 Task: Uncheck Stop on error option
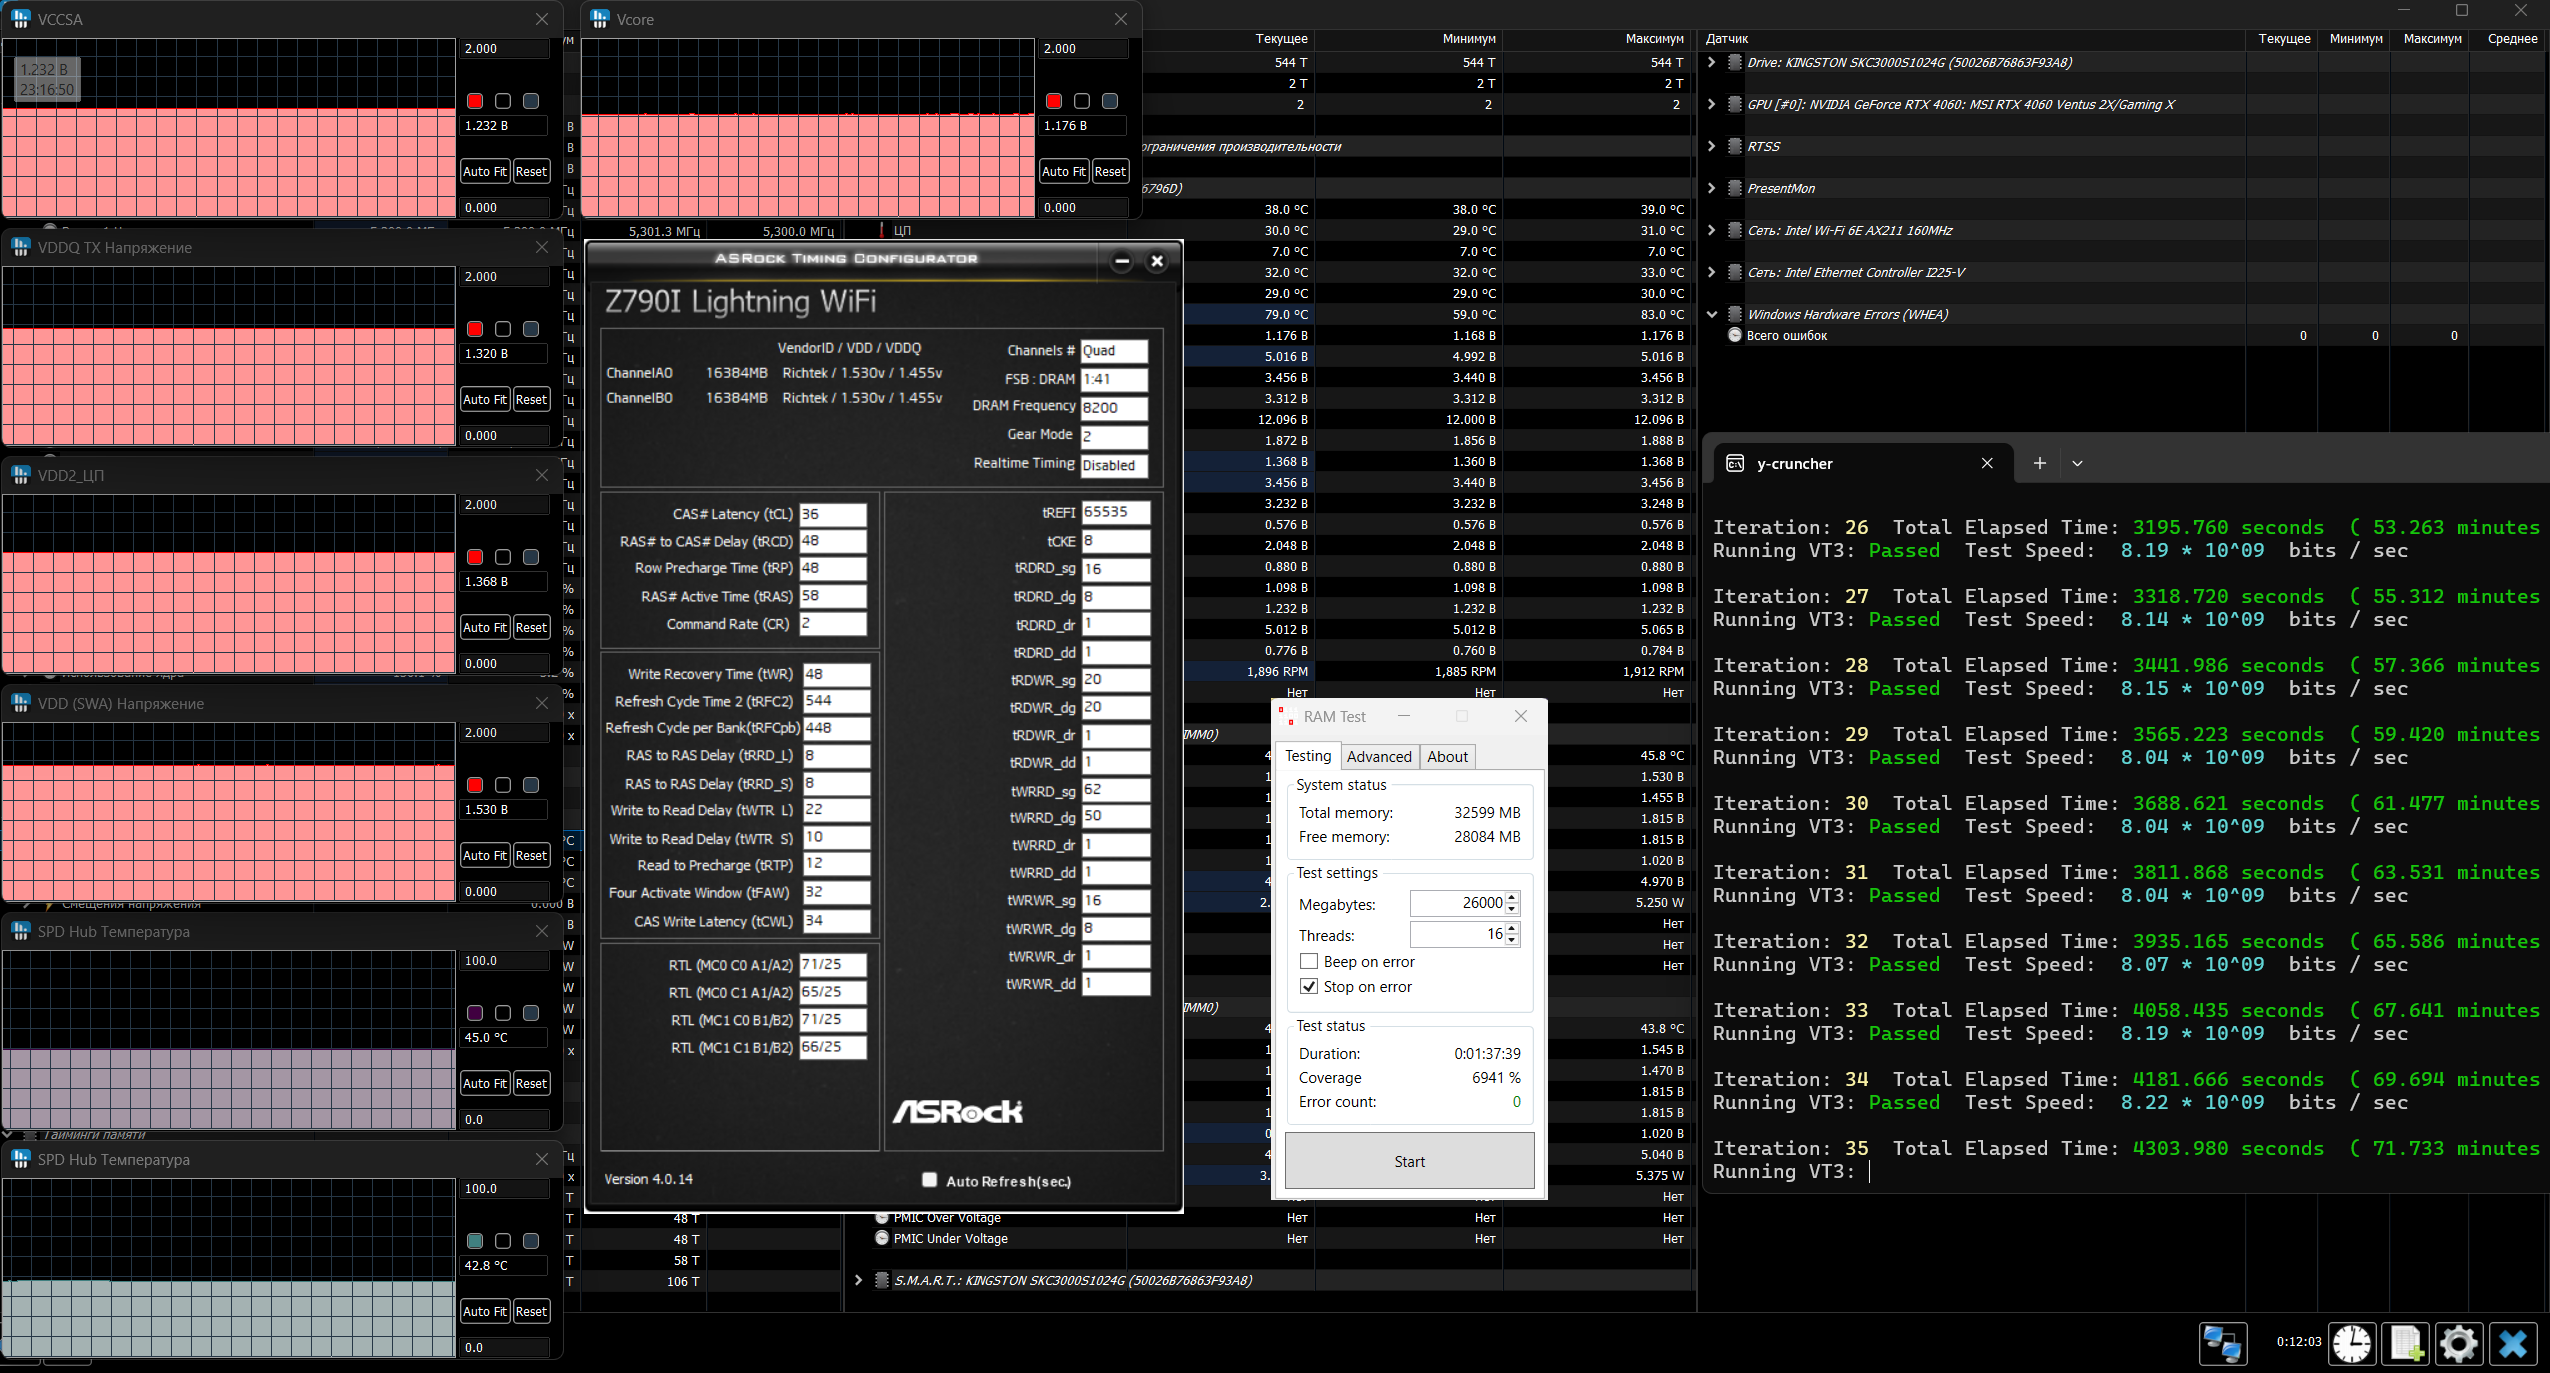tap(1308, 986)
